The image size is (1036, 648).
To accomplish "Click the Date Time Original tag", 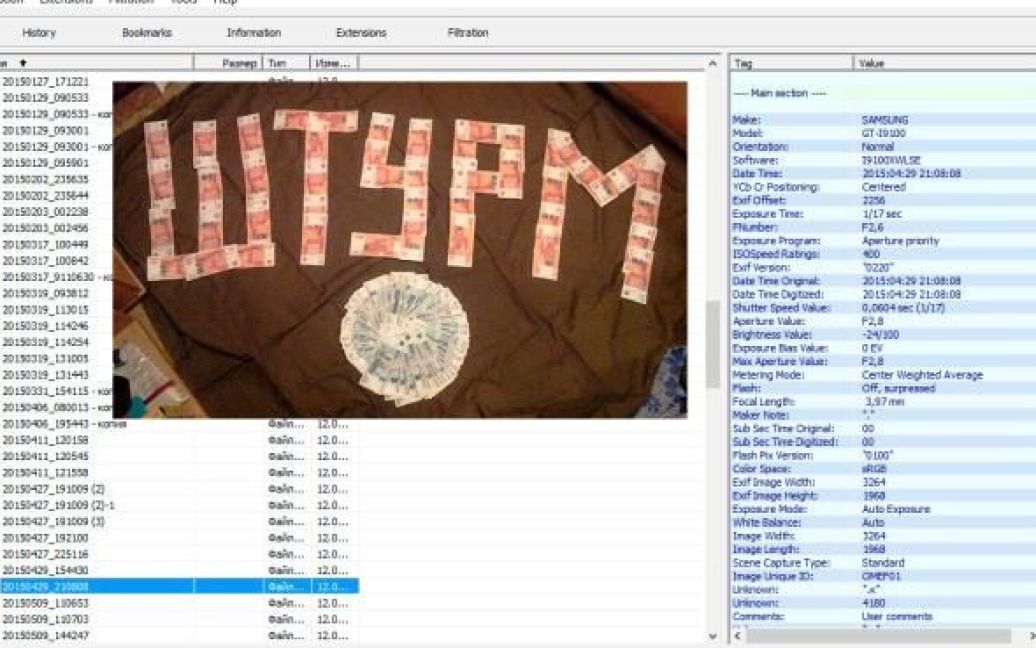I will click(776, 281).
